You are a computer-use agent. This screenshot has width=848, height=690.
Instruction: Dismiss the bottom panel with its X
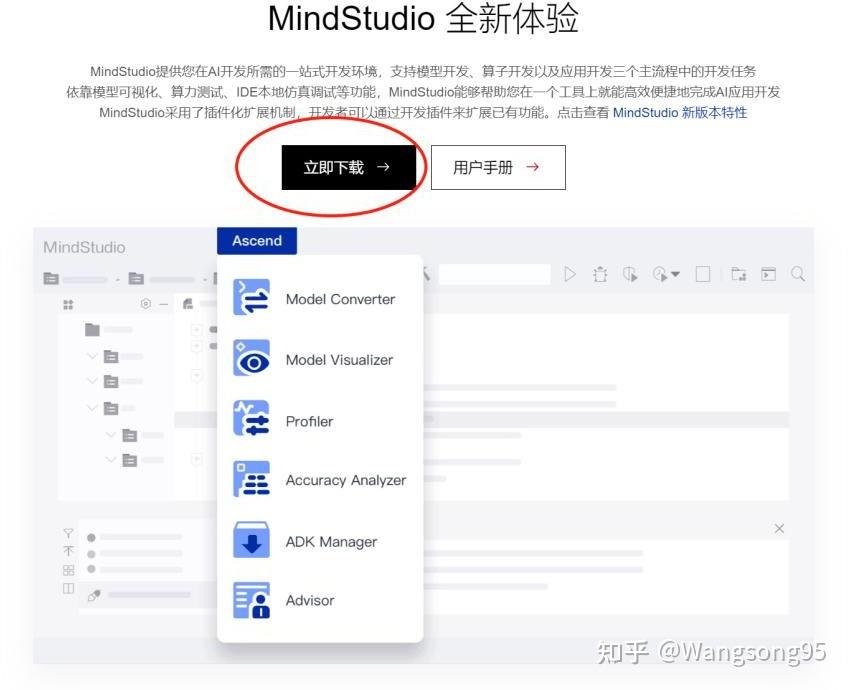[x=779, y=528]
